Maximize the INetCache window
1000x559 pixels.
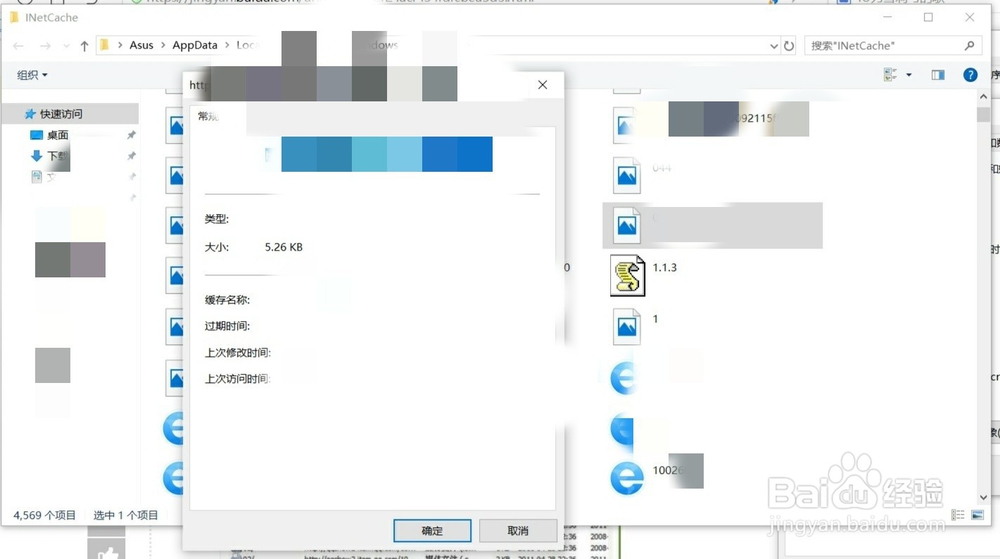929,17
